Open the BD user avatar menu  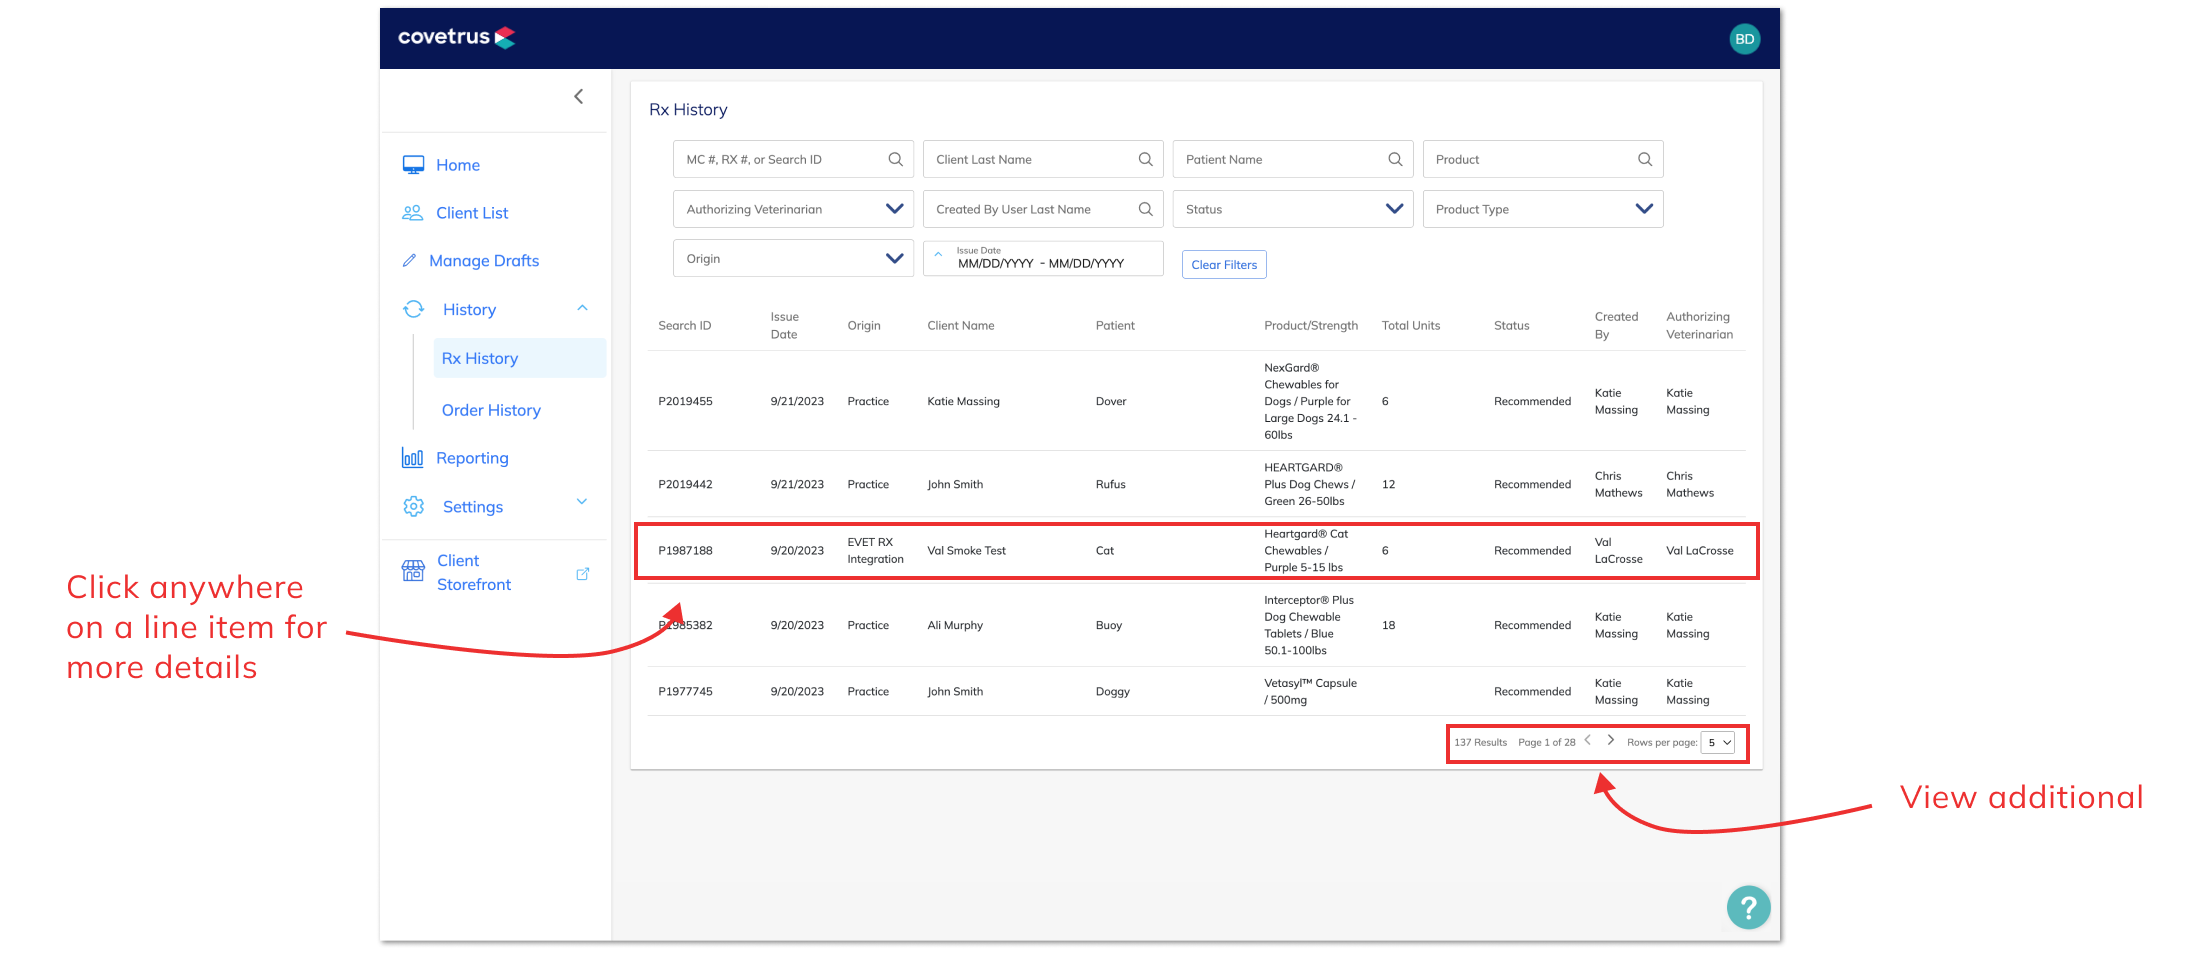tap(1744, 39)
